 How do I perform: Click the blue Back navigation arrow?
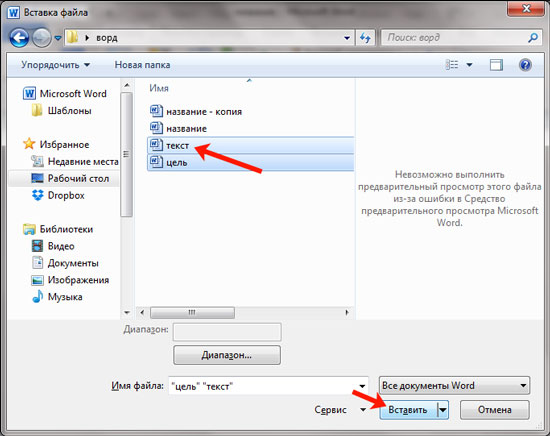click(x=19, y=38)
